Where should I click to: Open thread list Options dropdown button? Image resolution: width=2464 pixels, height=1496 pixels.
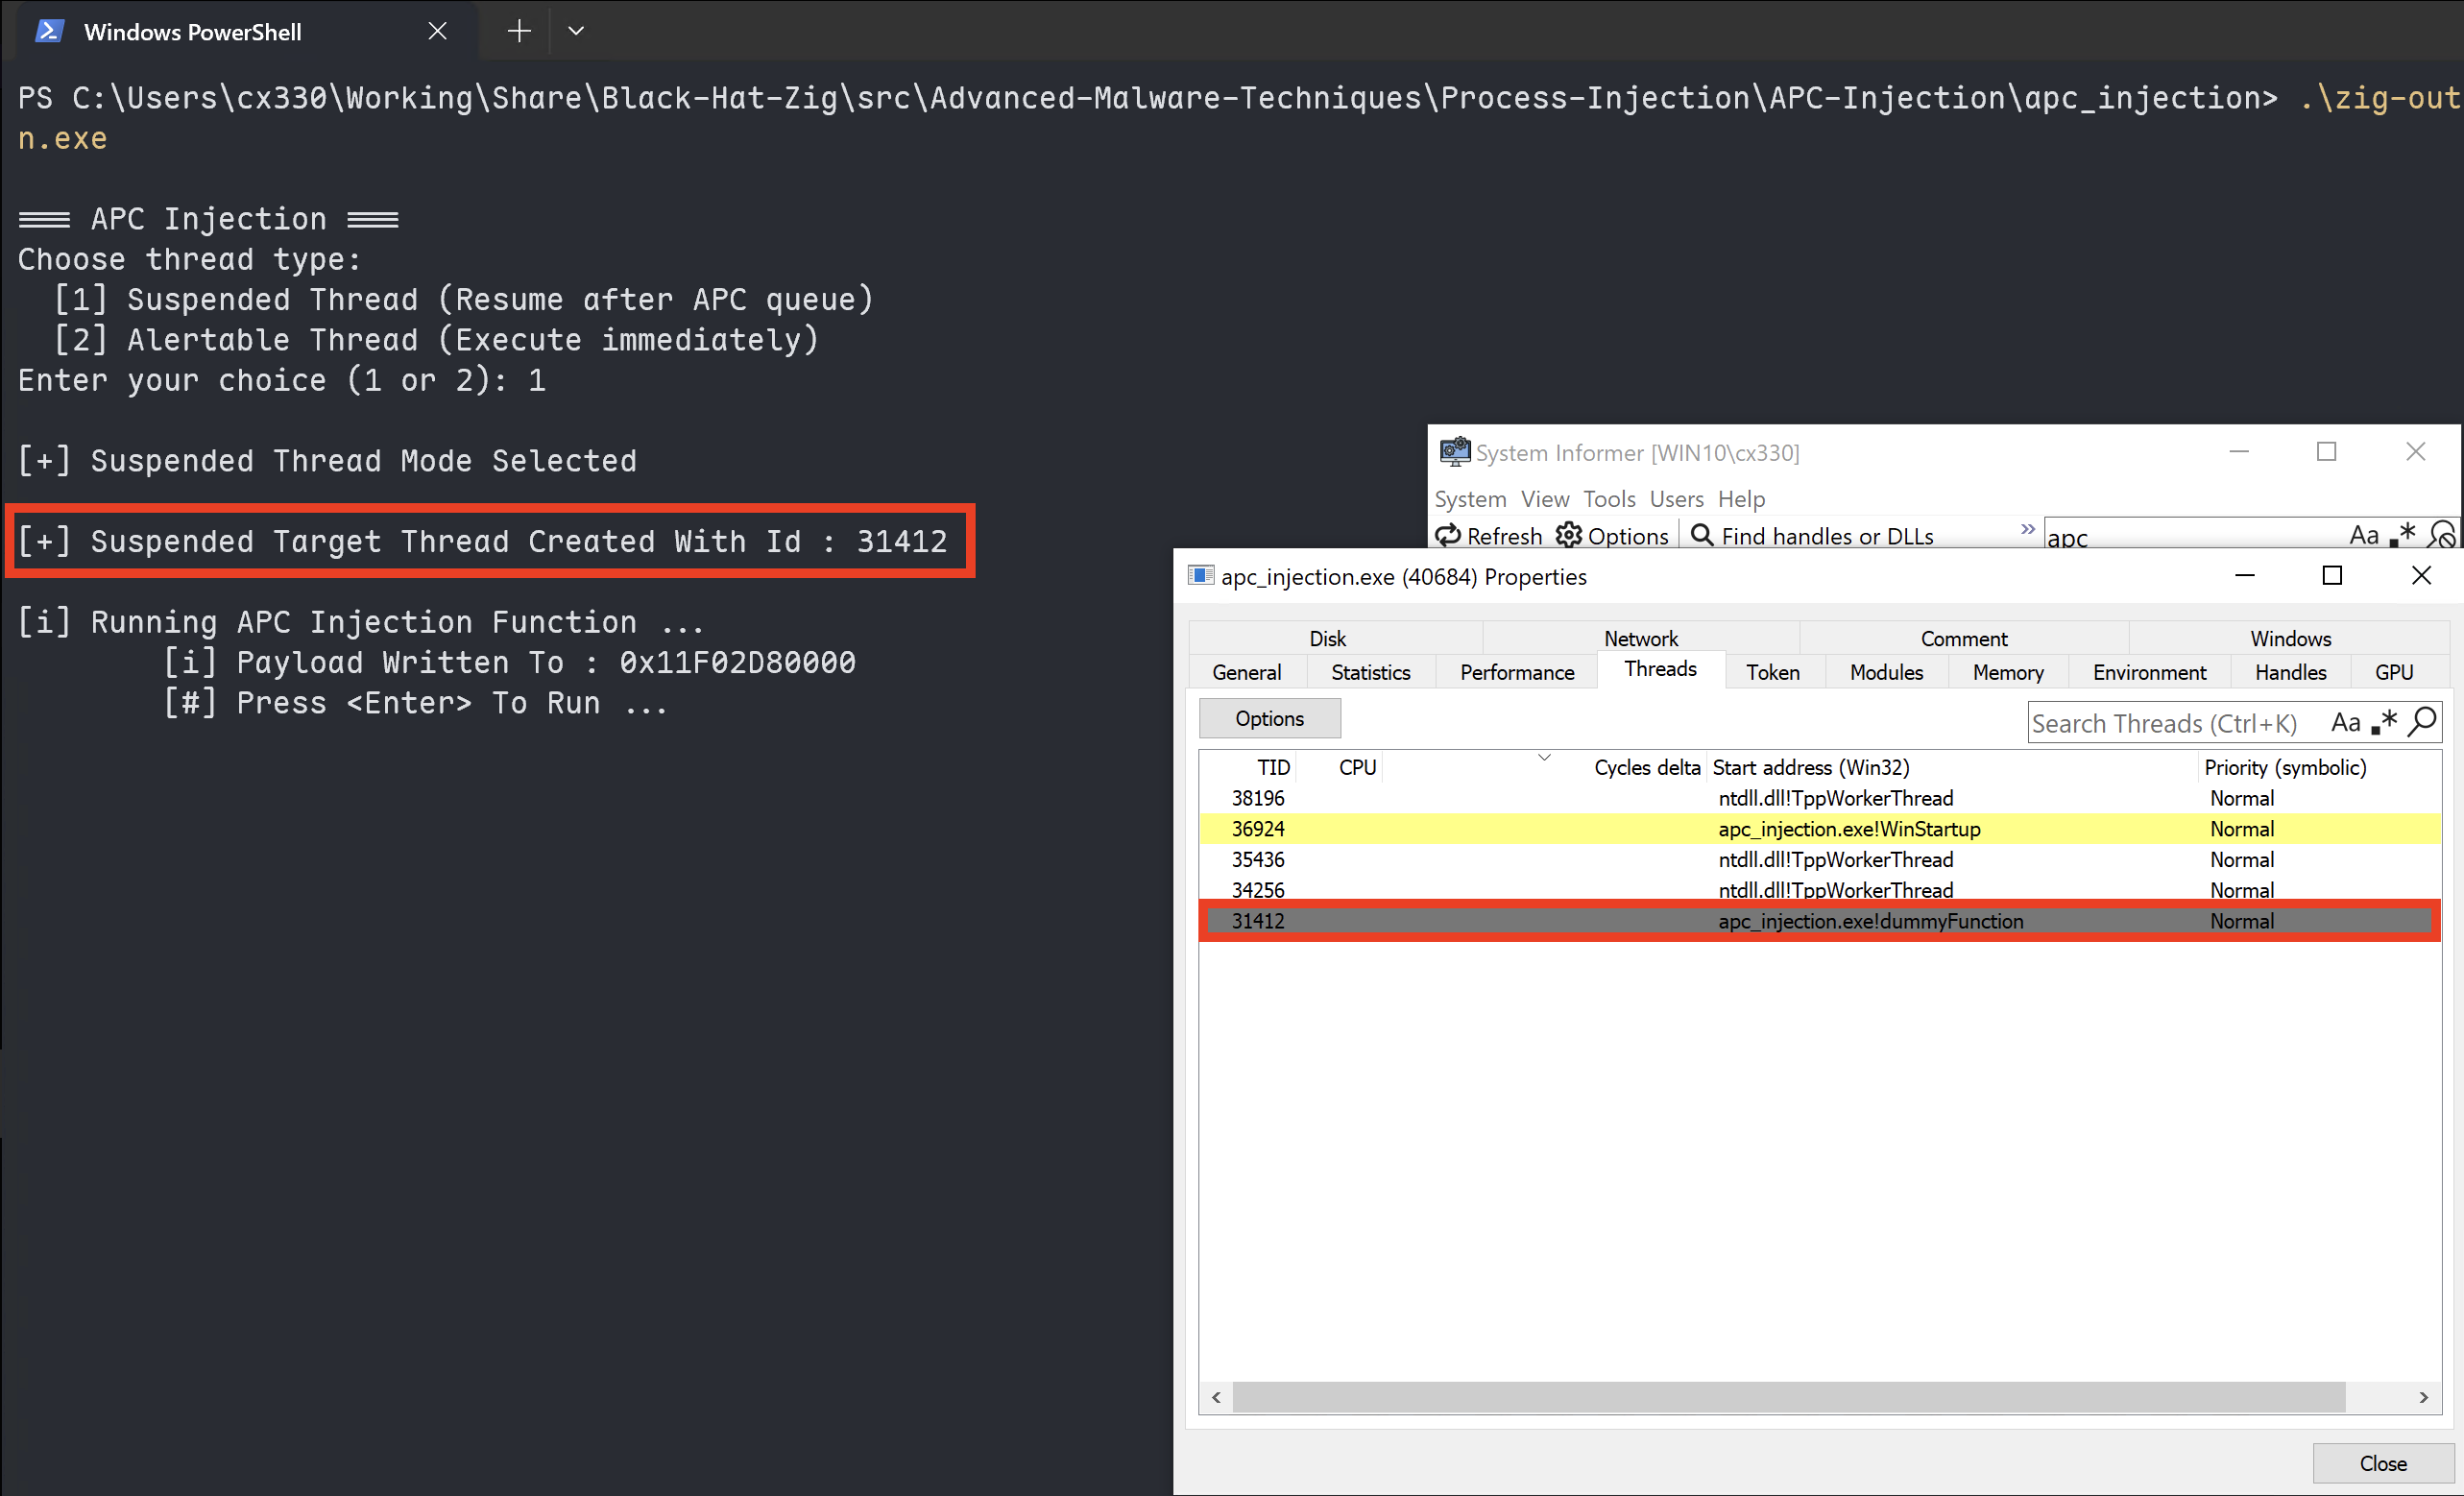coord(1269,718)
